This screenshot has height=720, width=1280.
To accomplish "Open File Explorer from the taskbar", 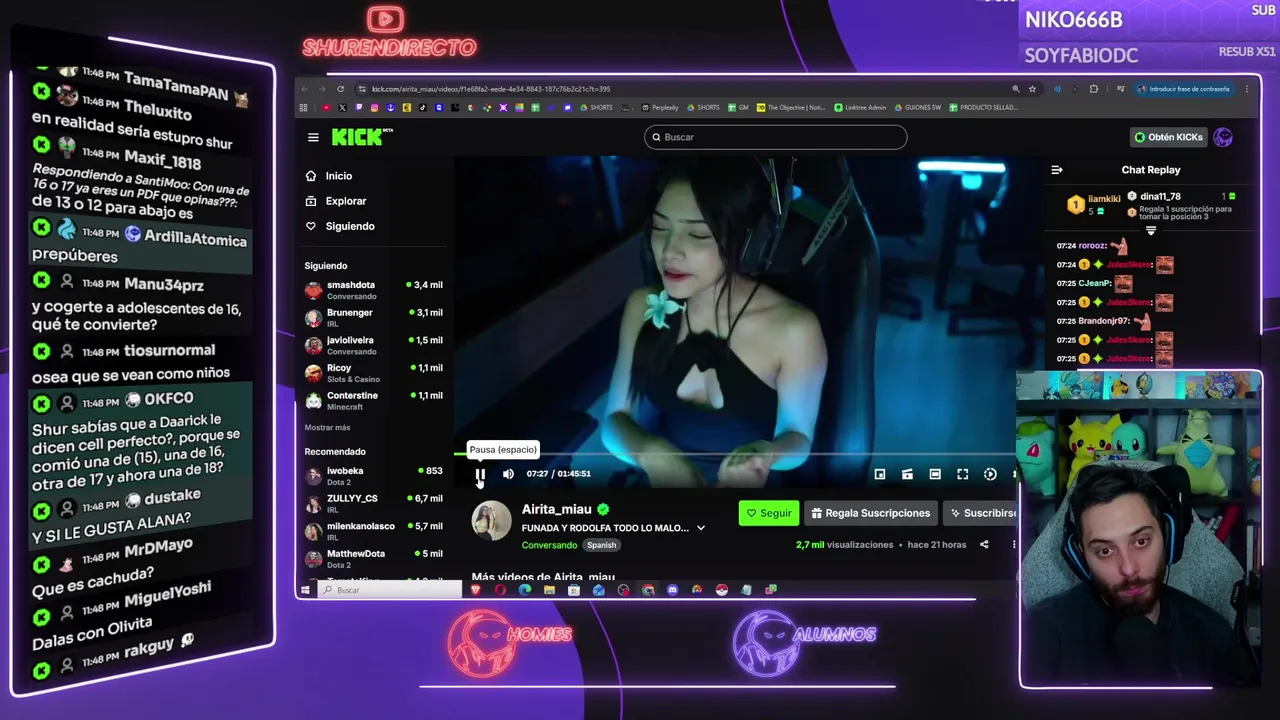I will [x=549, y=590].
